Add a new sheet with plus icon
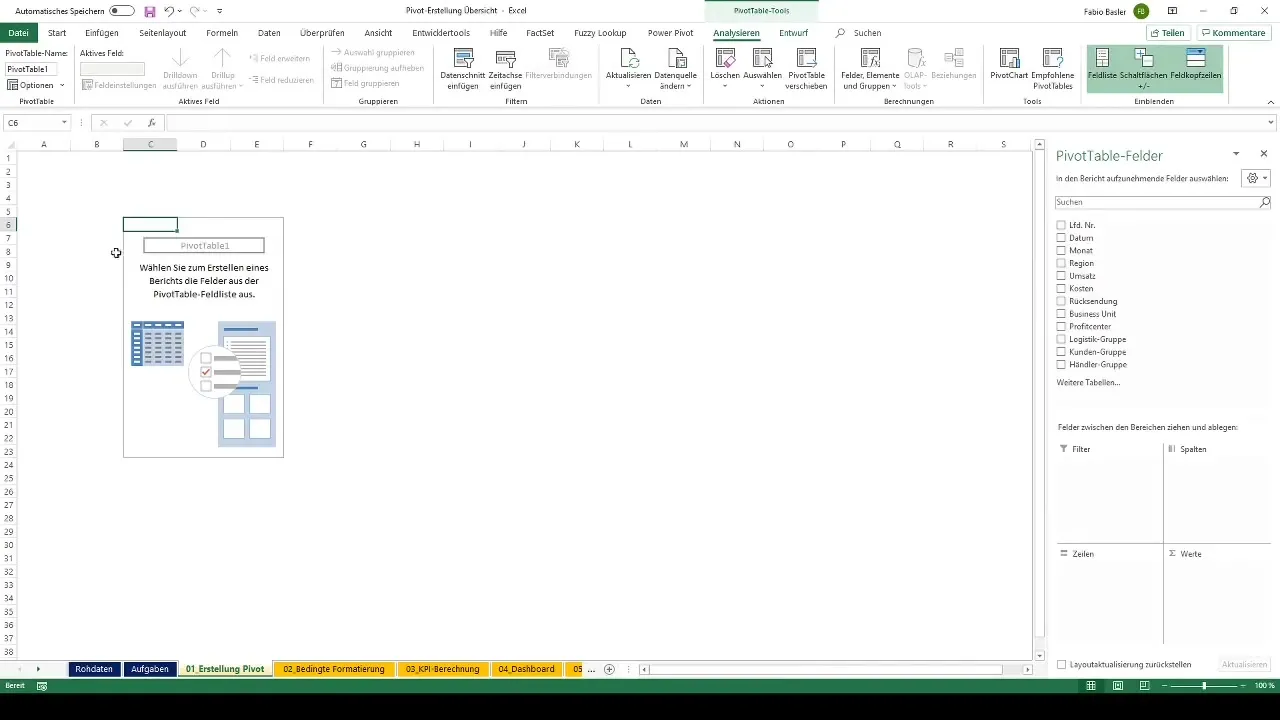Screen dimensions: 1280x720 tap(609, 669)
